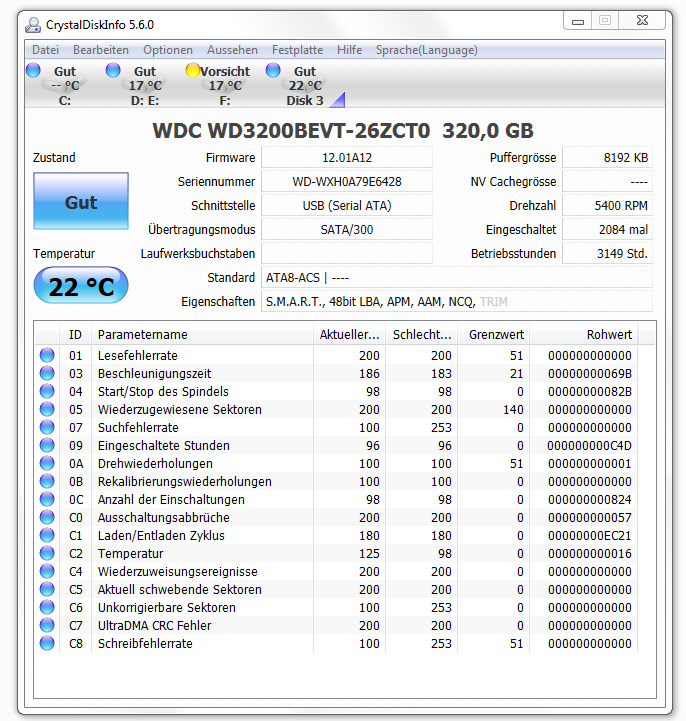The width and height of the screenshot is (686, 721).
Task: Click status orb of Suchfehlerrate row
Action: [x=47, y=427]
